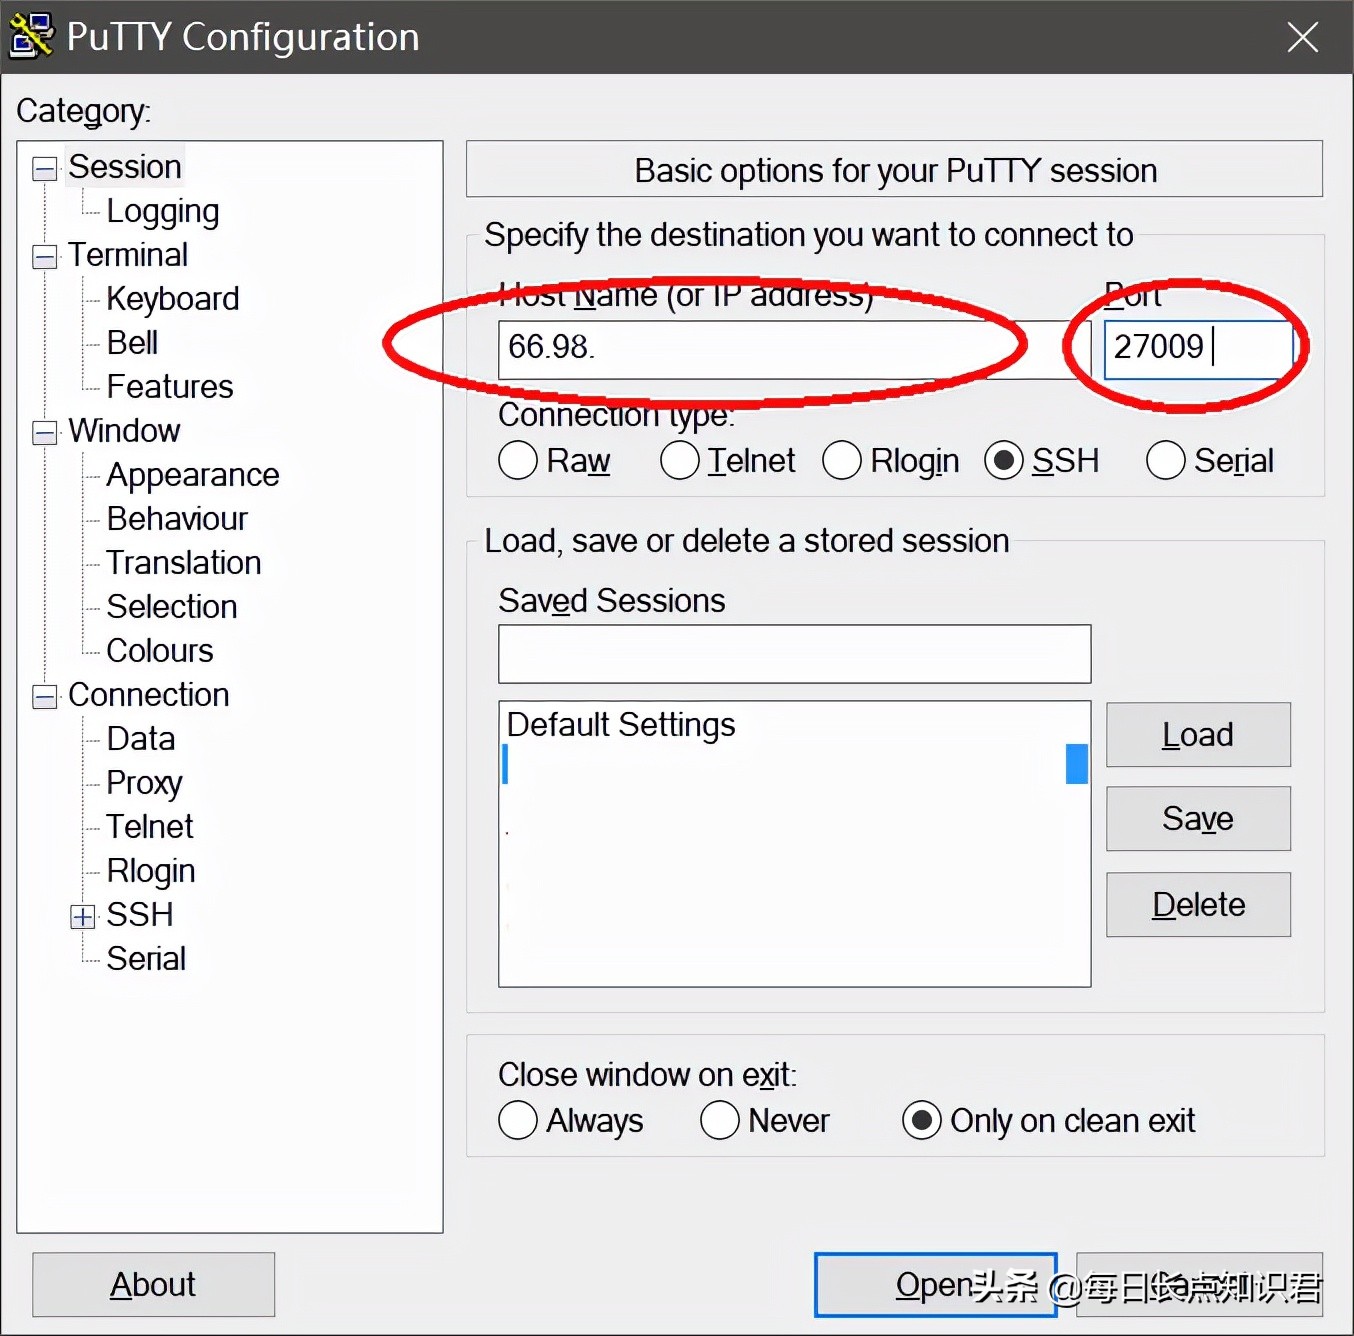Collapse the Session tree node
The image size is (1354, 1336).
tap(45, 168)
